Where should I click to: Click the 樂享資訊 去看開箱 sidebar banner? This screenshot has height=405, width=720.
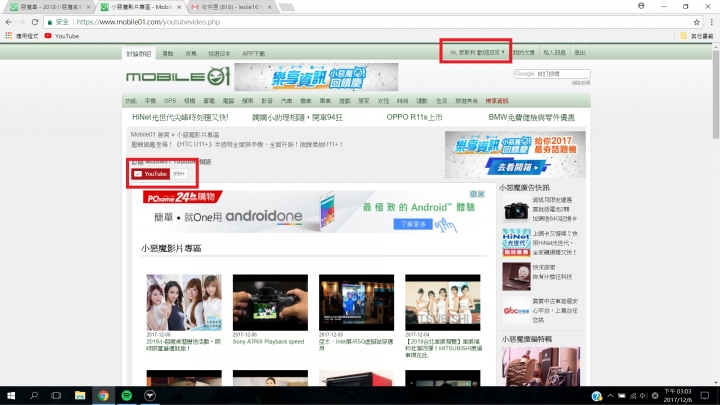515,154
